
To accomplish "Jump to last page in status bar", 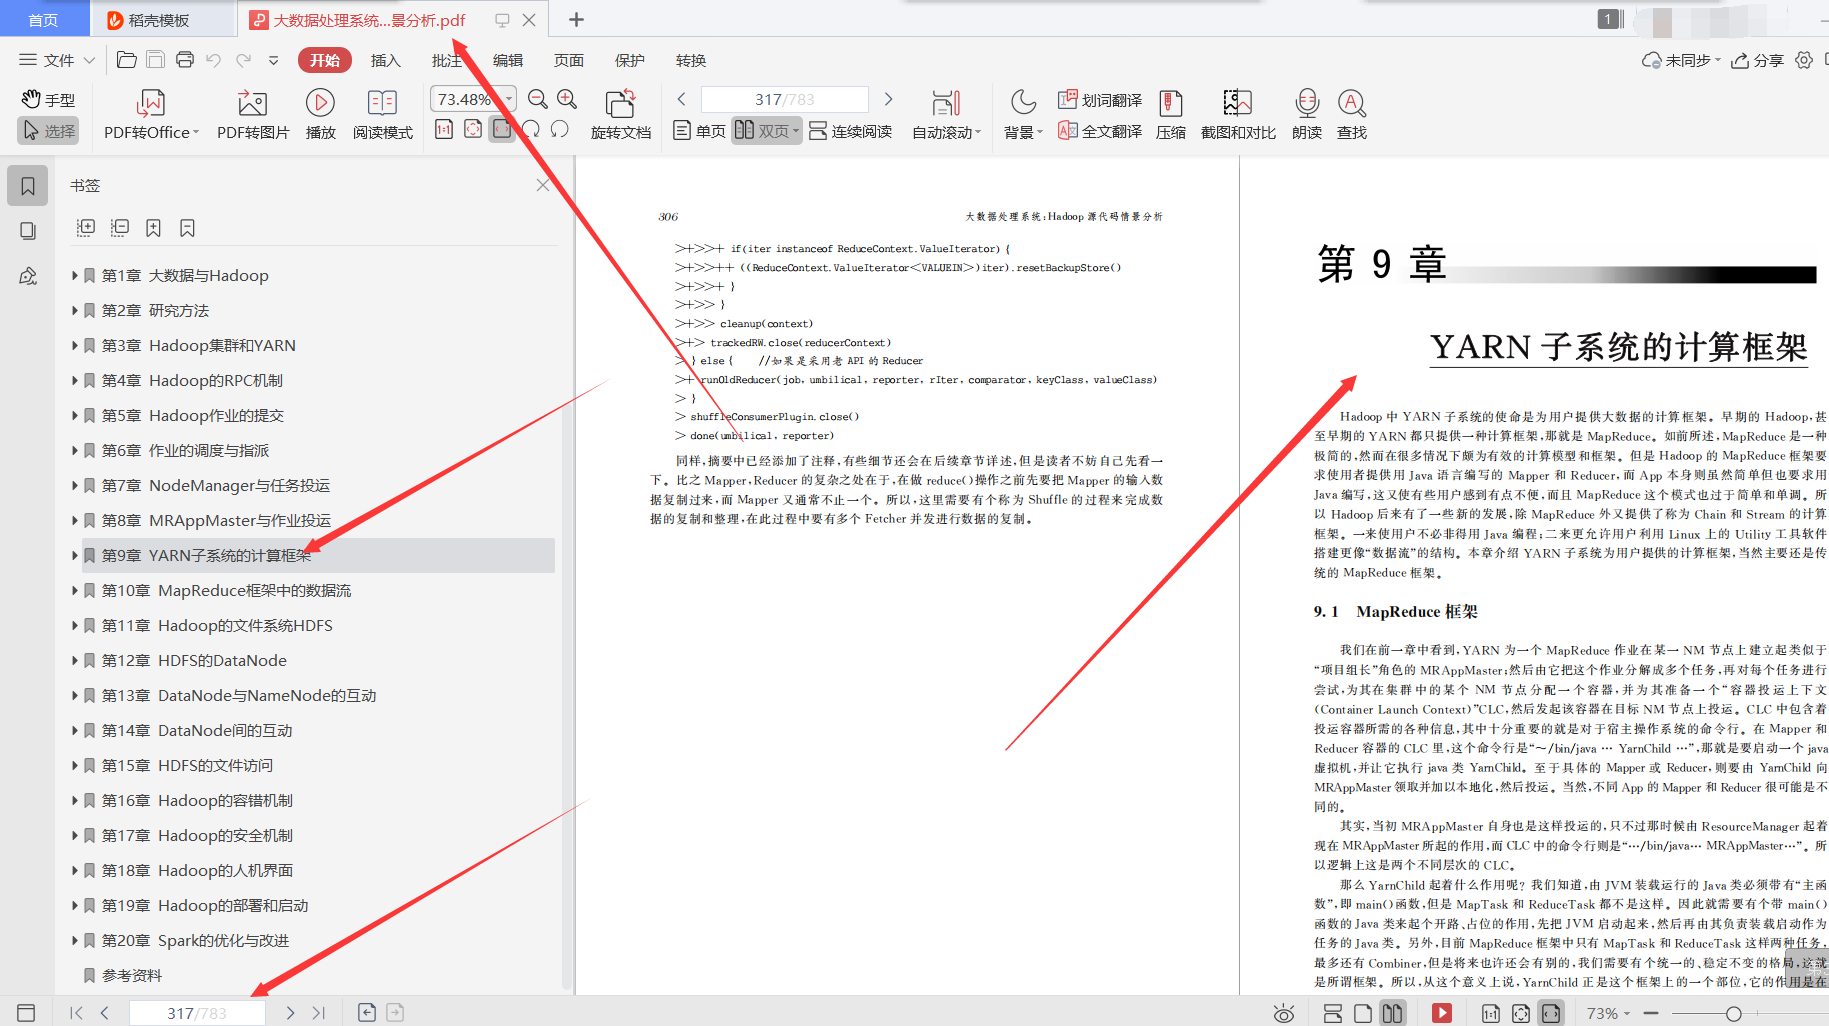I will (319, 1013).
